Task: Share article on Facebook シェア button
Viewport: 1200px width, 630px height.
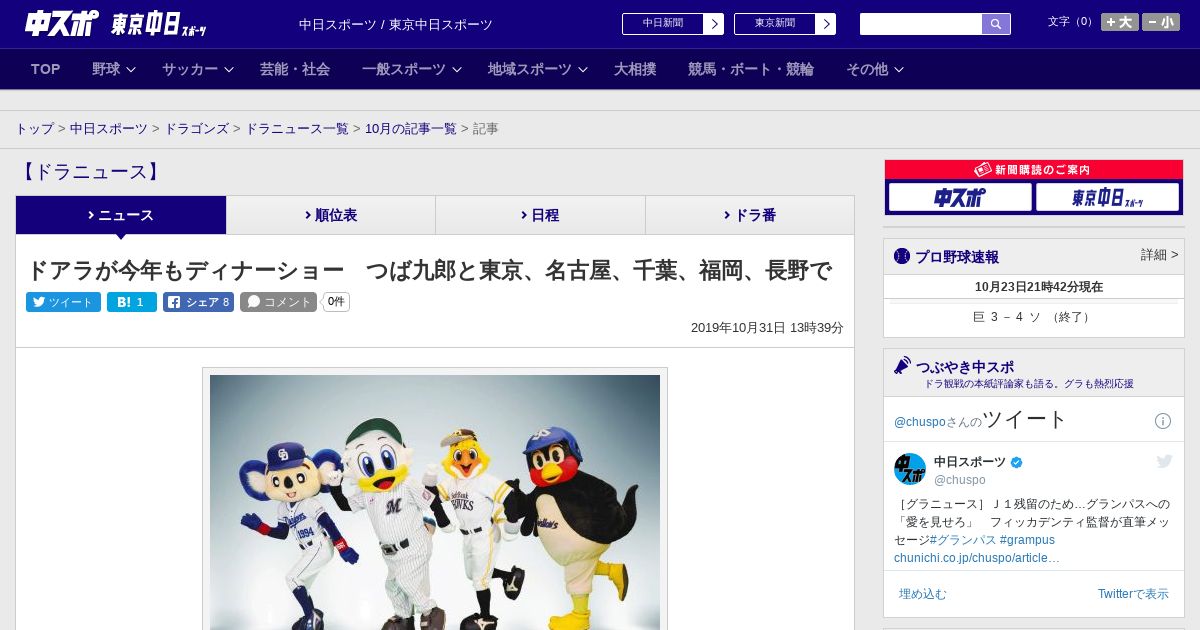Action: click(x=198, y=302)
